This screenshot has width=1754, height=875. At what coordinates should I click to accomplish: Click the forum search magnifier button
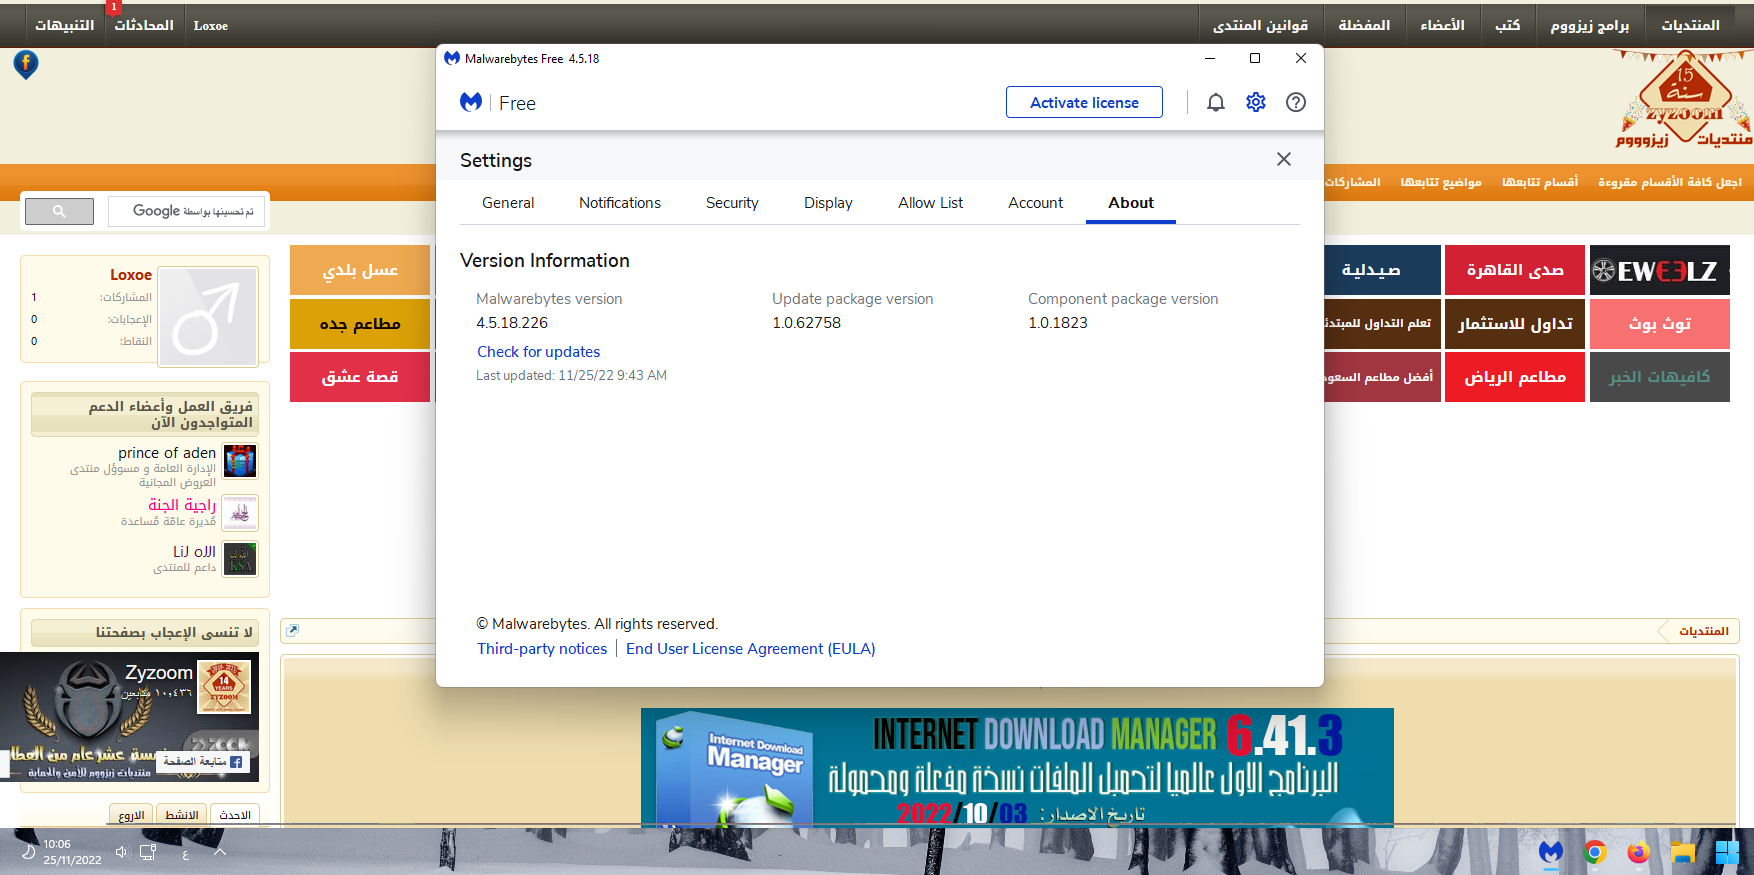point(59,211)
